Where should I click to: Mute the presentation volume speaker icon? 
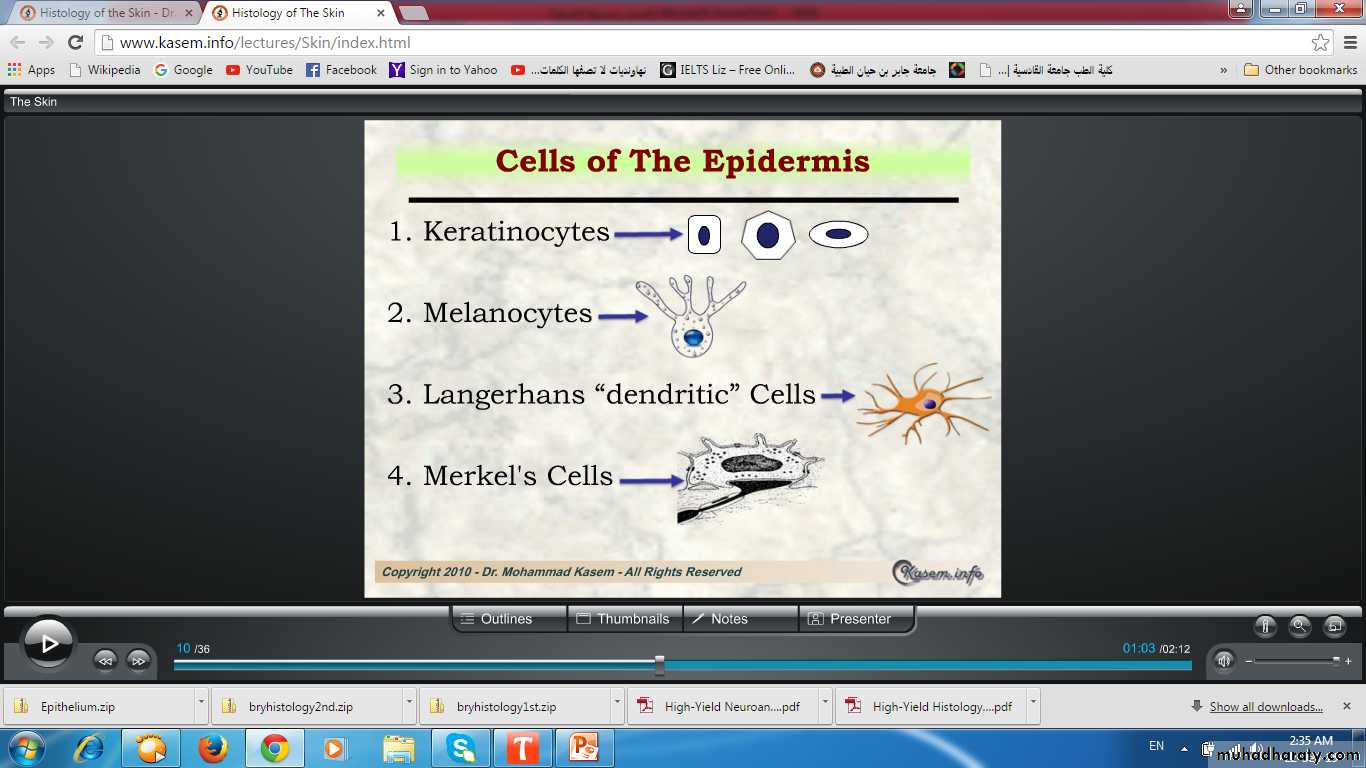(x=1223, y=660)
